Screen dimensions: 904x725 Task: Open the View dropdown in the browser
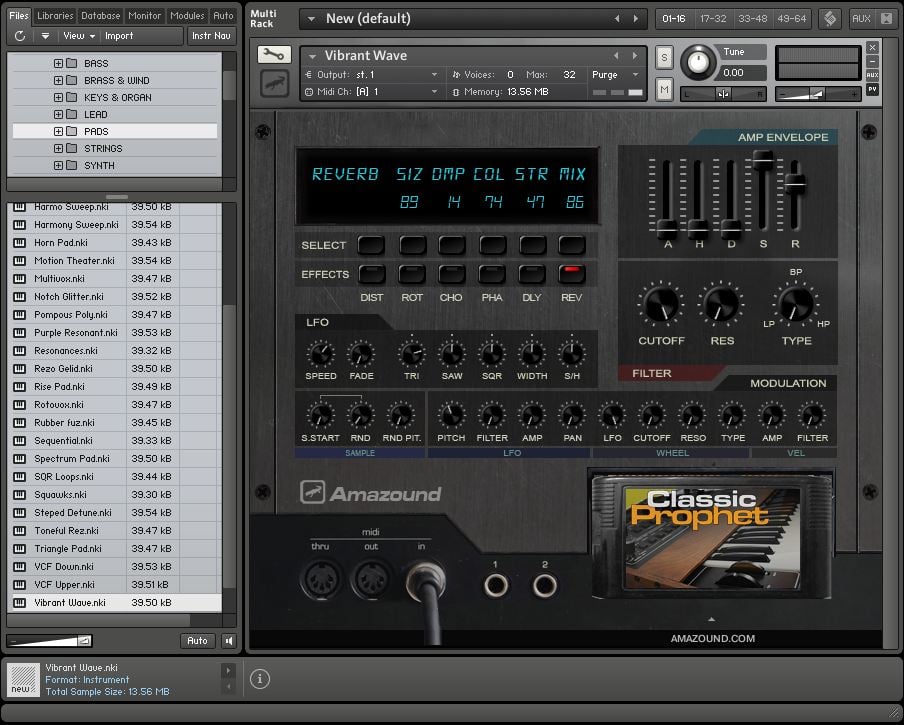click(x=79, y=36)
